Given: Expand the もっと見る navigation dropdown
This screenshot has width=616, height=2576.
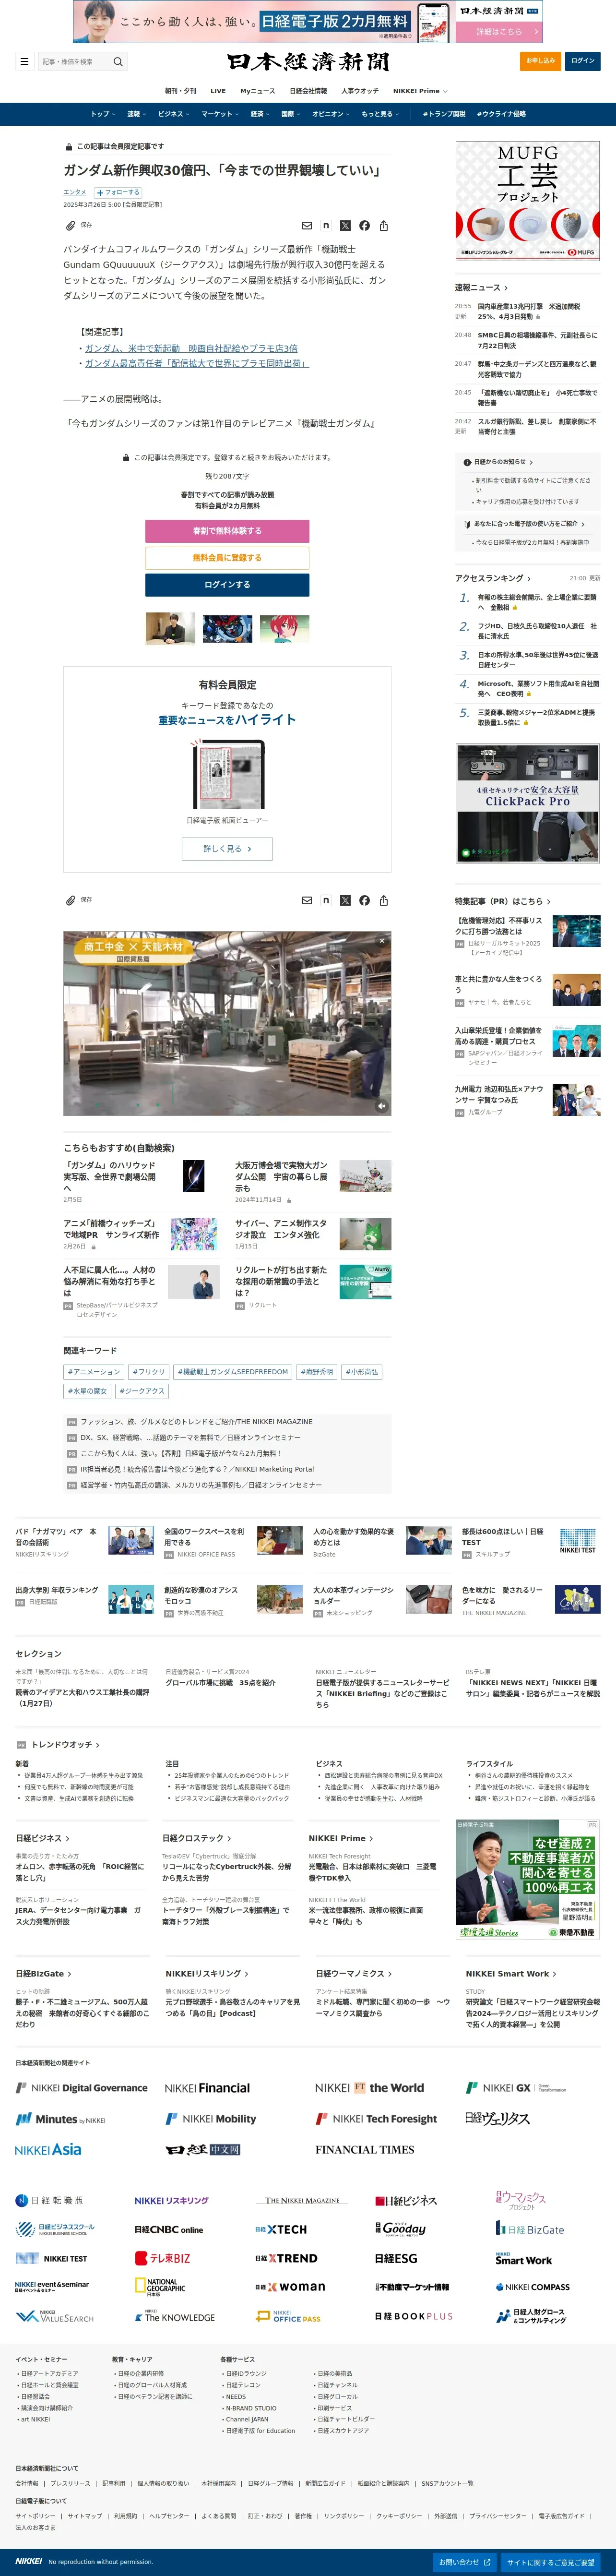Looking at the screenshot, I should pos(380,114).
